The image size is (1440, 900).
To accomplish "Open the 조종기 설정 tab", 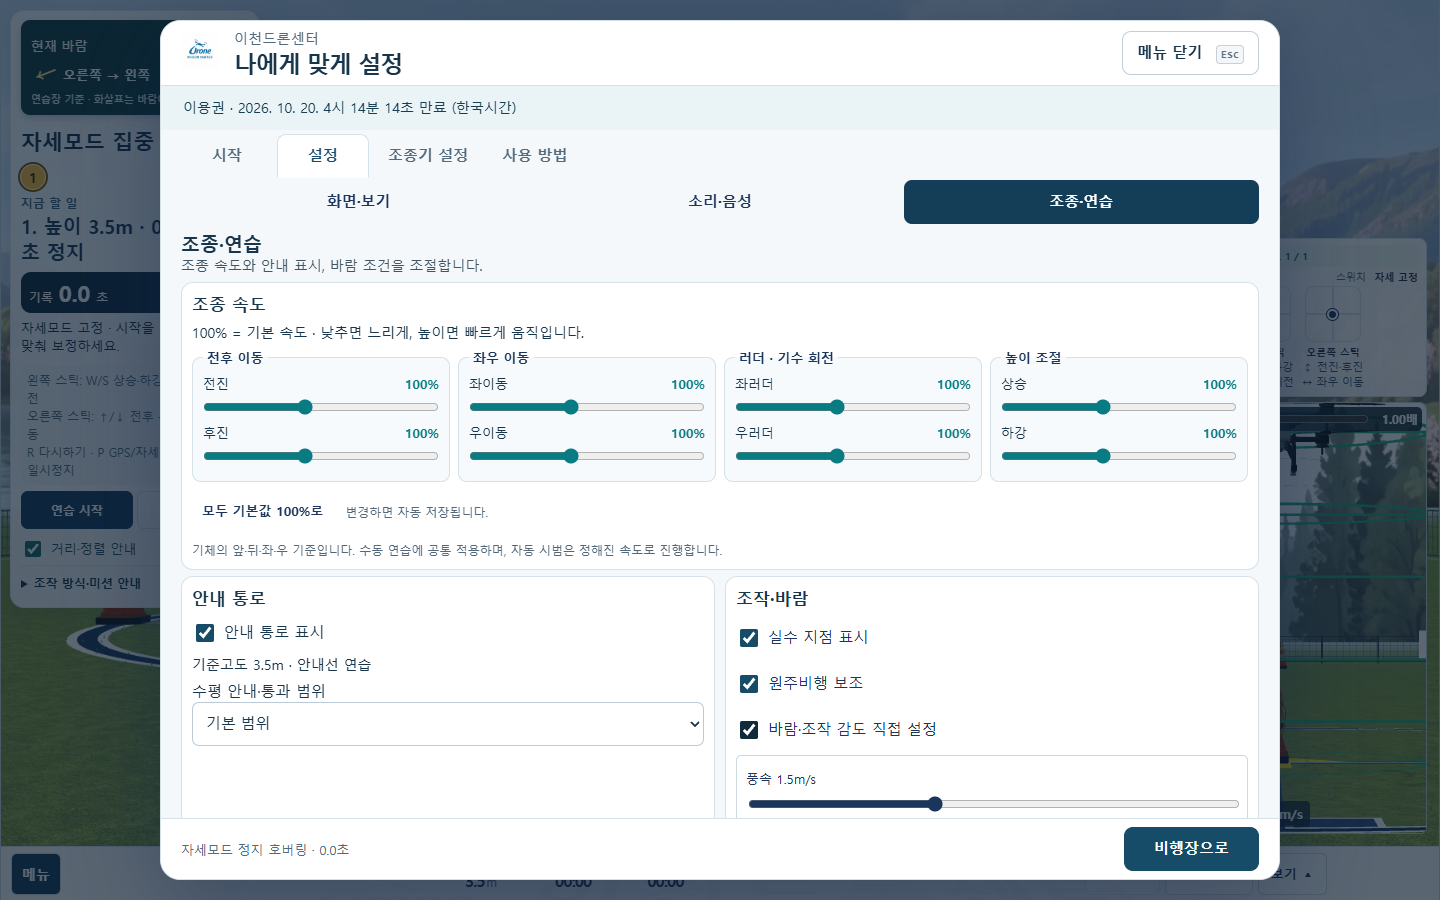I will 428,155.
